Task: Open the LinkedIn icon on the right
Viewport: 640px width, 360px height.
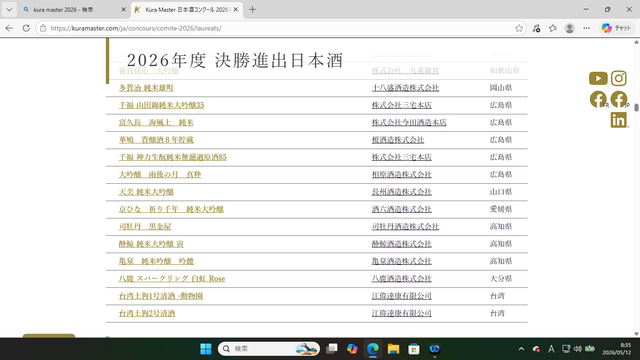Action: (619, 120)
